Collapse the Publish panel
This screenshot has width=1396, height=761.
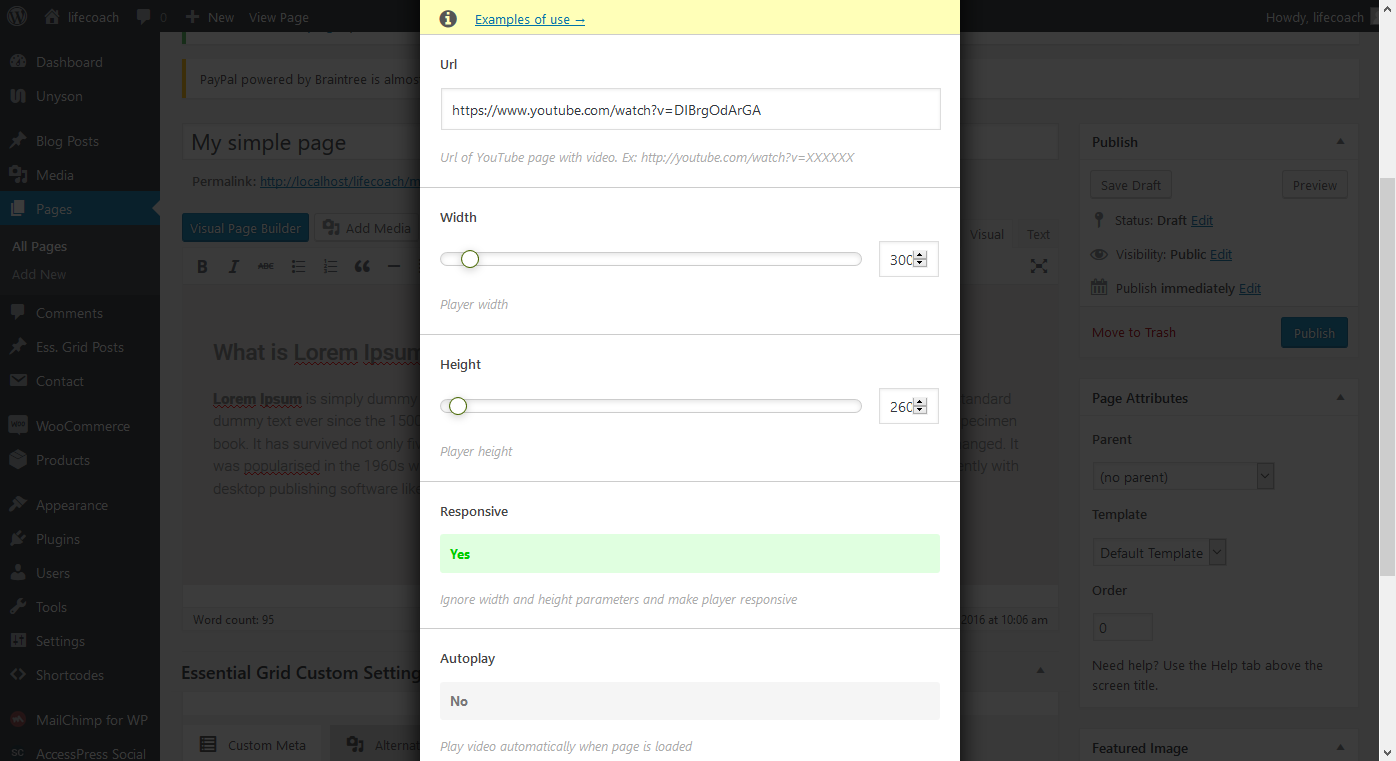1340,142
